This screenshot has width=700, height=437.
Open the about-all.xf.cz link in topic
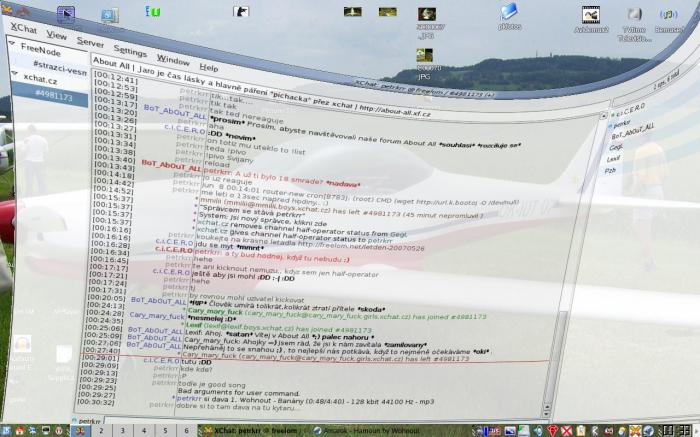(395, 110)
